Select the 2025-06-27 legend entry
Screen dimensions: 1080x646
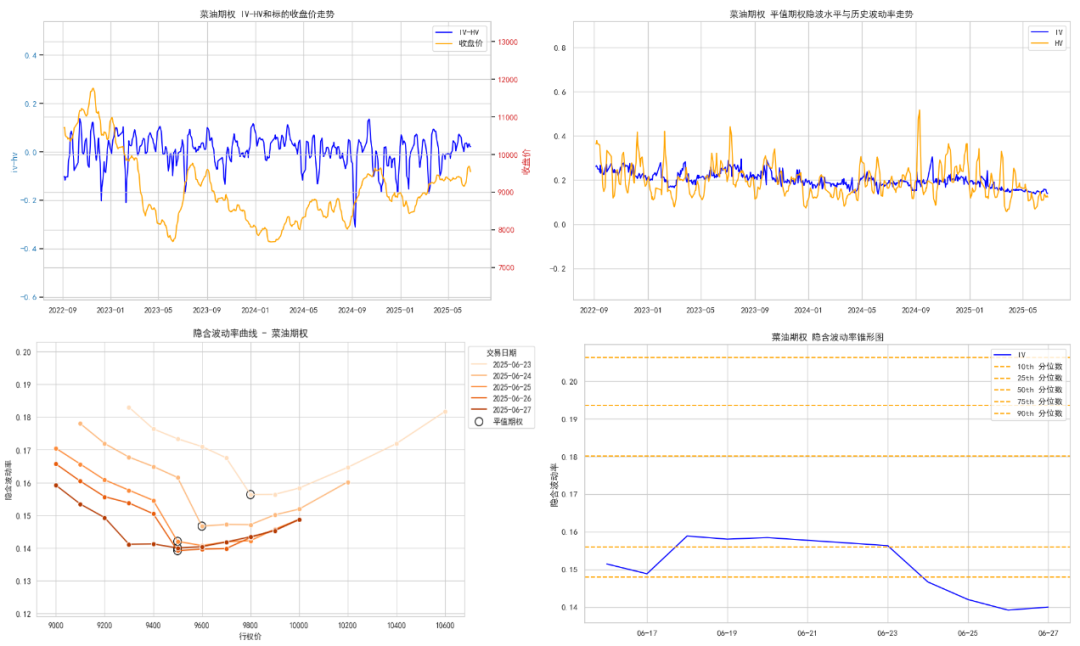click(x=501, y=410)
